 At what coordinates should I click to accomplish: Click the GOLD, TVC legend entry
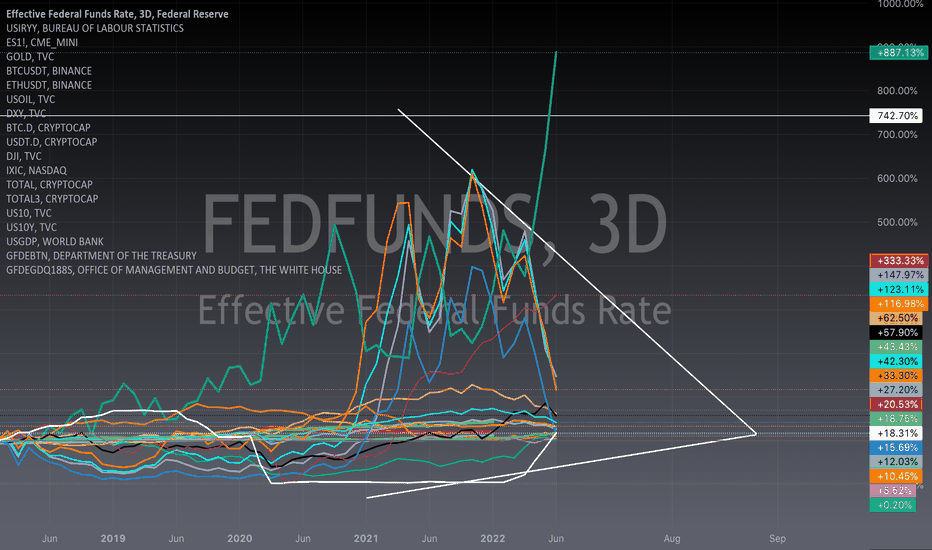(x=30, y=56)
